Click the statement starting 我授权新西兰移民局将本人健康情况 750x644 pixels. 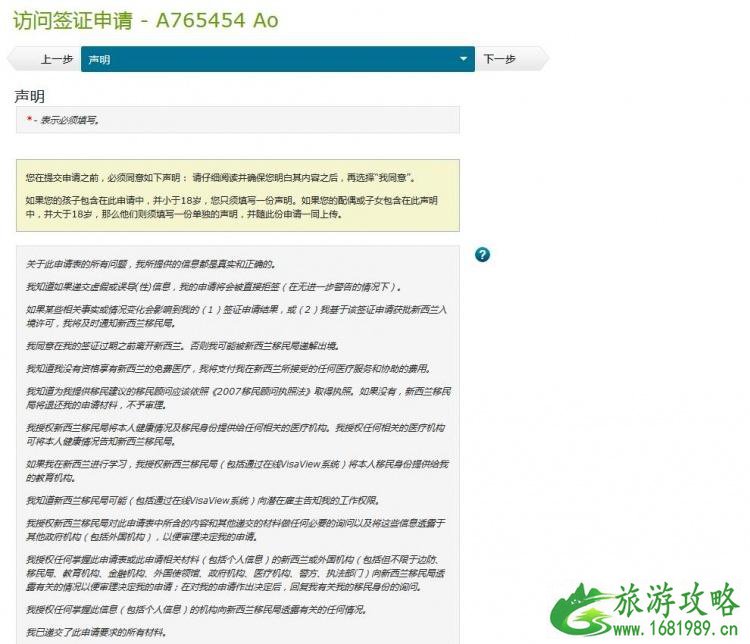tap(236, 434)
